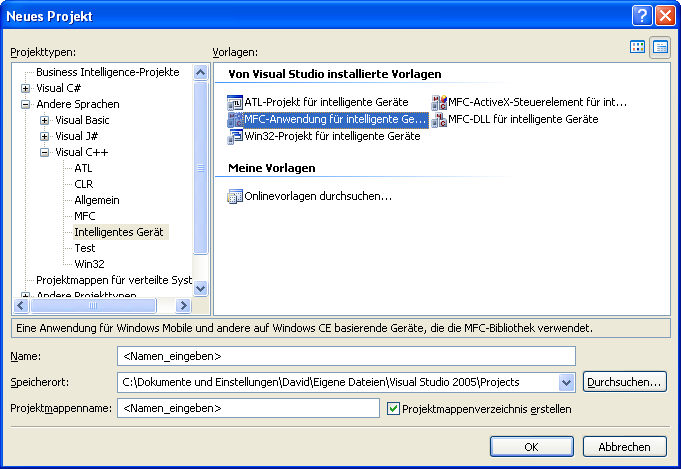Select MFC-DLL für intelligente Geräte template

click(x=523, y=119)
